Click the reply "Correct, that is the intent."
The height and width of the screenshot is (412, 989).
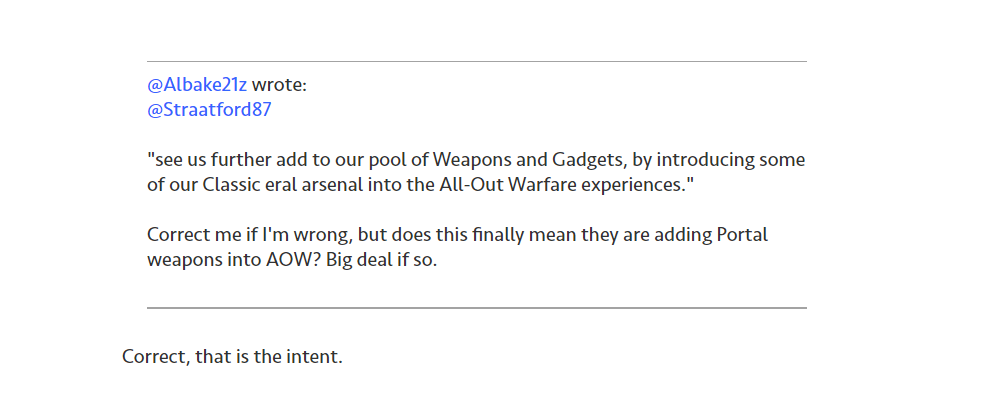[232, 356]
